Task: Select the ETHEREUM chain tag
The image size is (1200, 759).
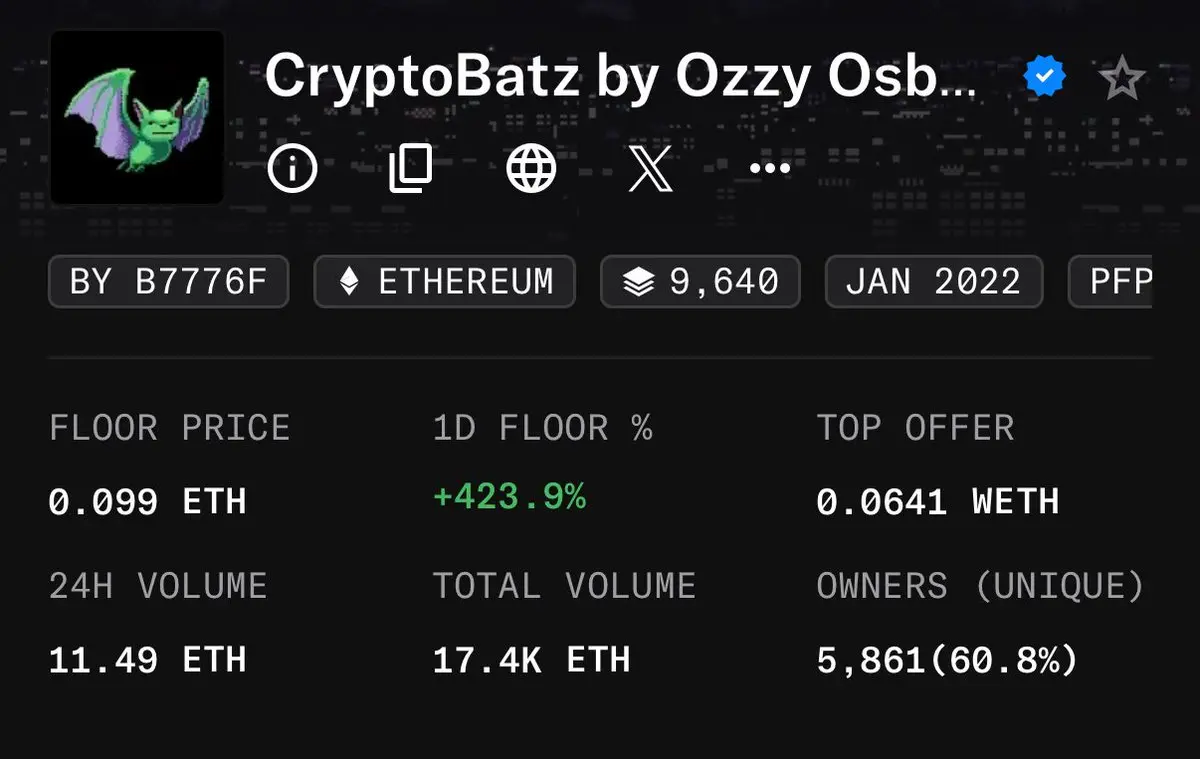Action: [x=444, y=282]
